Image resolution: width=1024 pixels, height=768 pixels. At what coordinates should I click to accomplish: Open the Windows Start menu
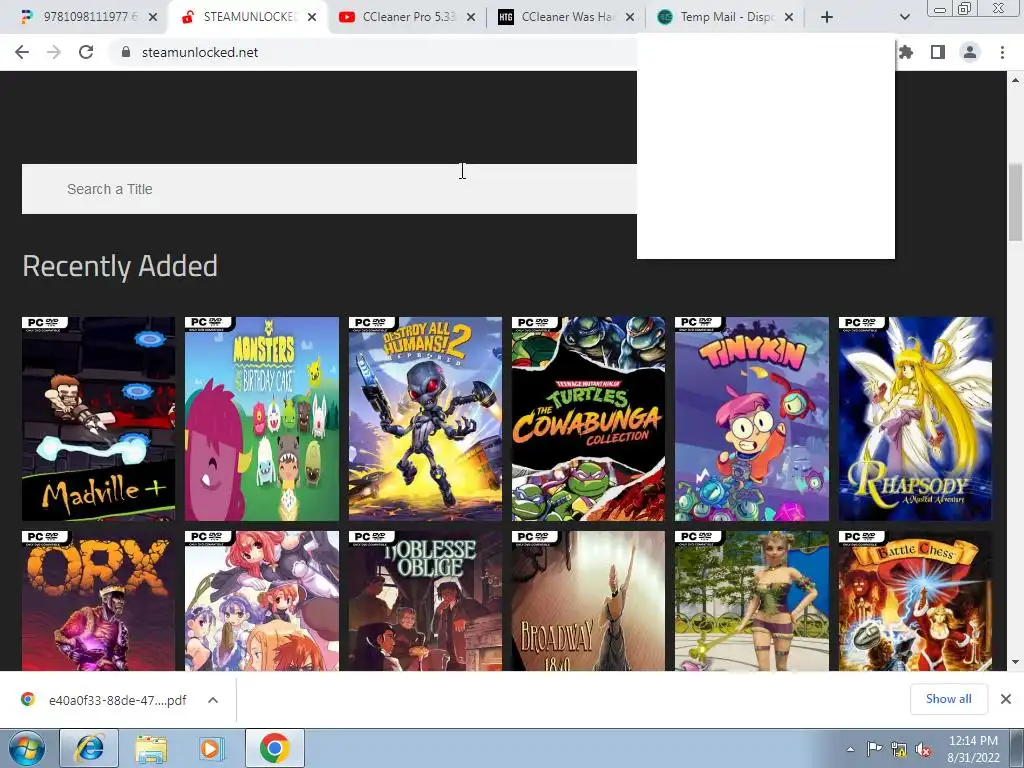point(27,748)
